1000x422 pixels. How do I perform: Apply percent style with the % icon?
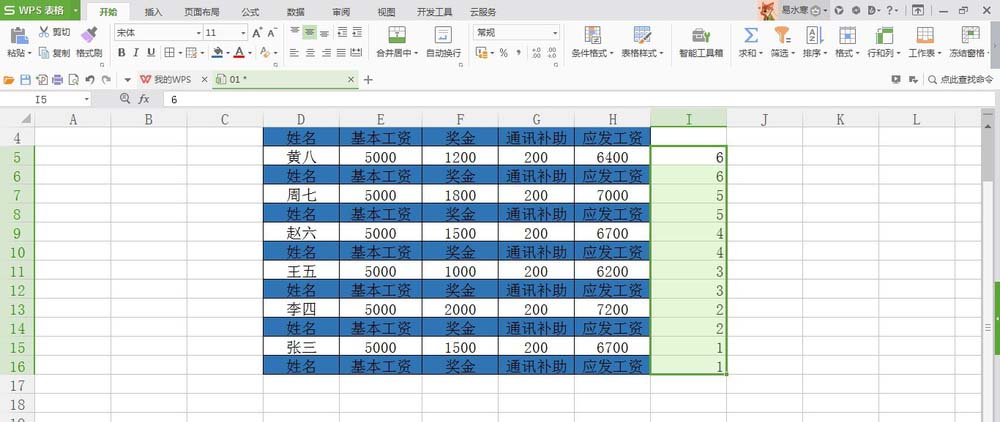503,53
